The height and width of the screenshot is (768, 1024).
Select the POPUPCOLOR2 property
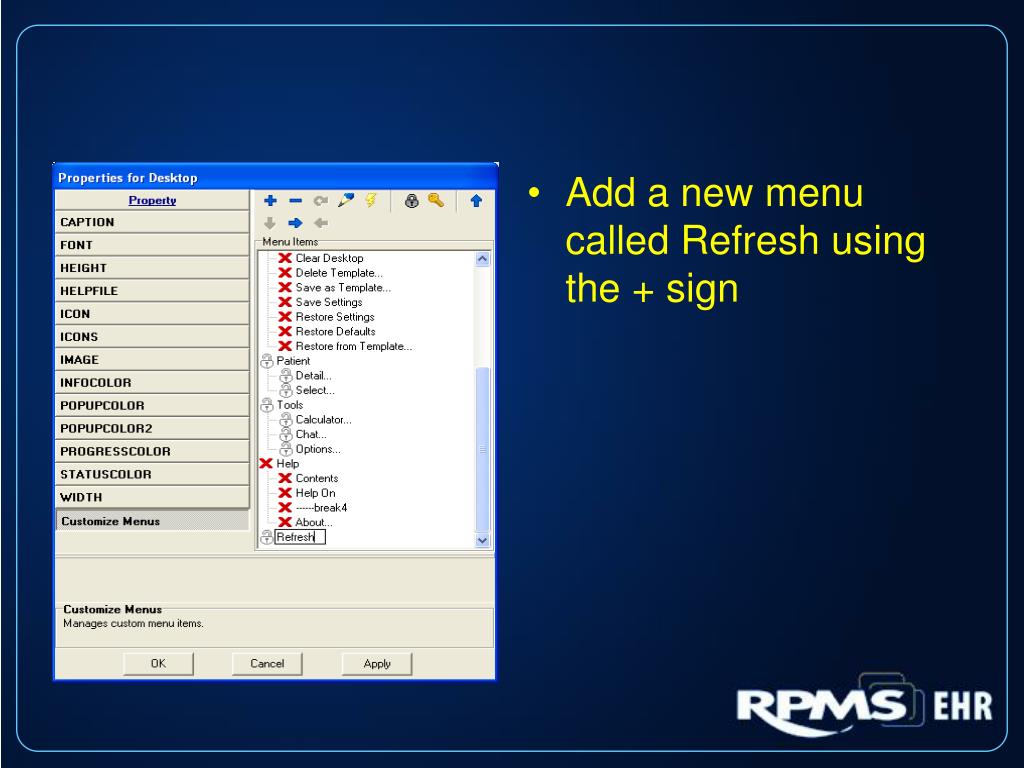[x=152, y=428]
